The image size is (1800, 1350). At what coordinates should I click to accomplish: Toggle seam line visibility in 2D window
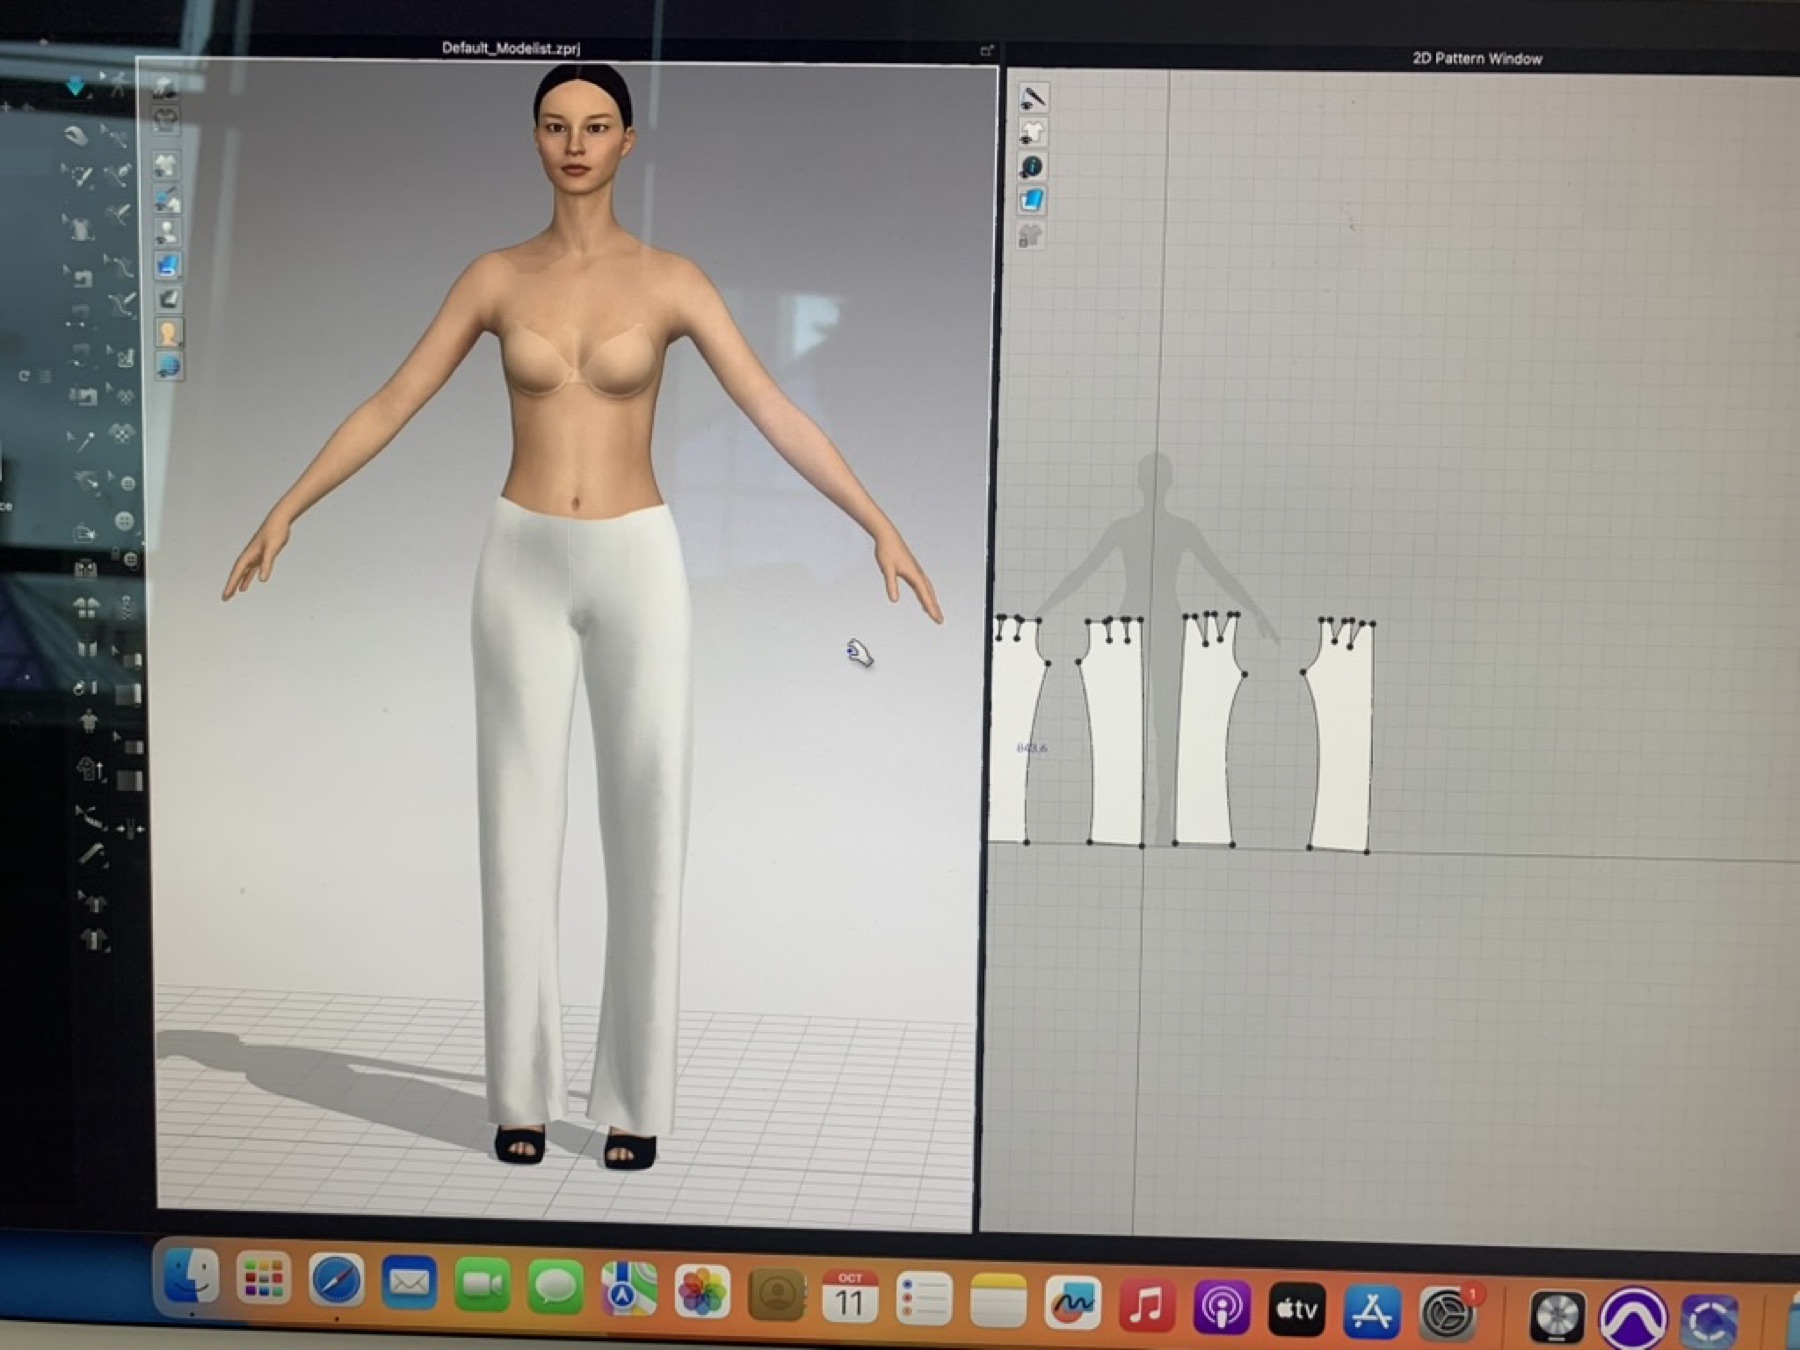[x=1033, y=97]
